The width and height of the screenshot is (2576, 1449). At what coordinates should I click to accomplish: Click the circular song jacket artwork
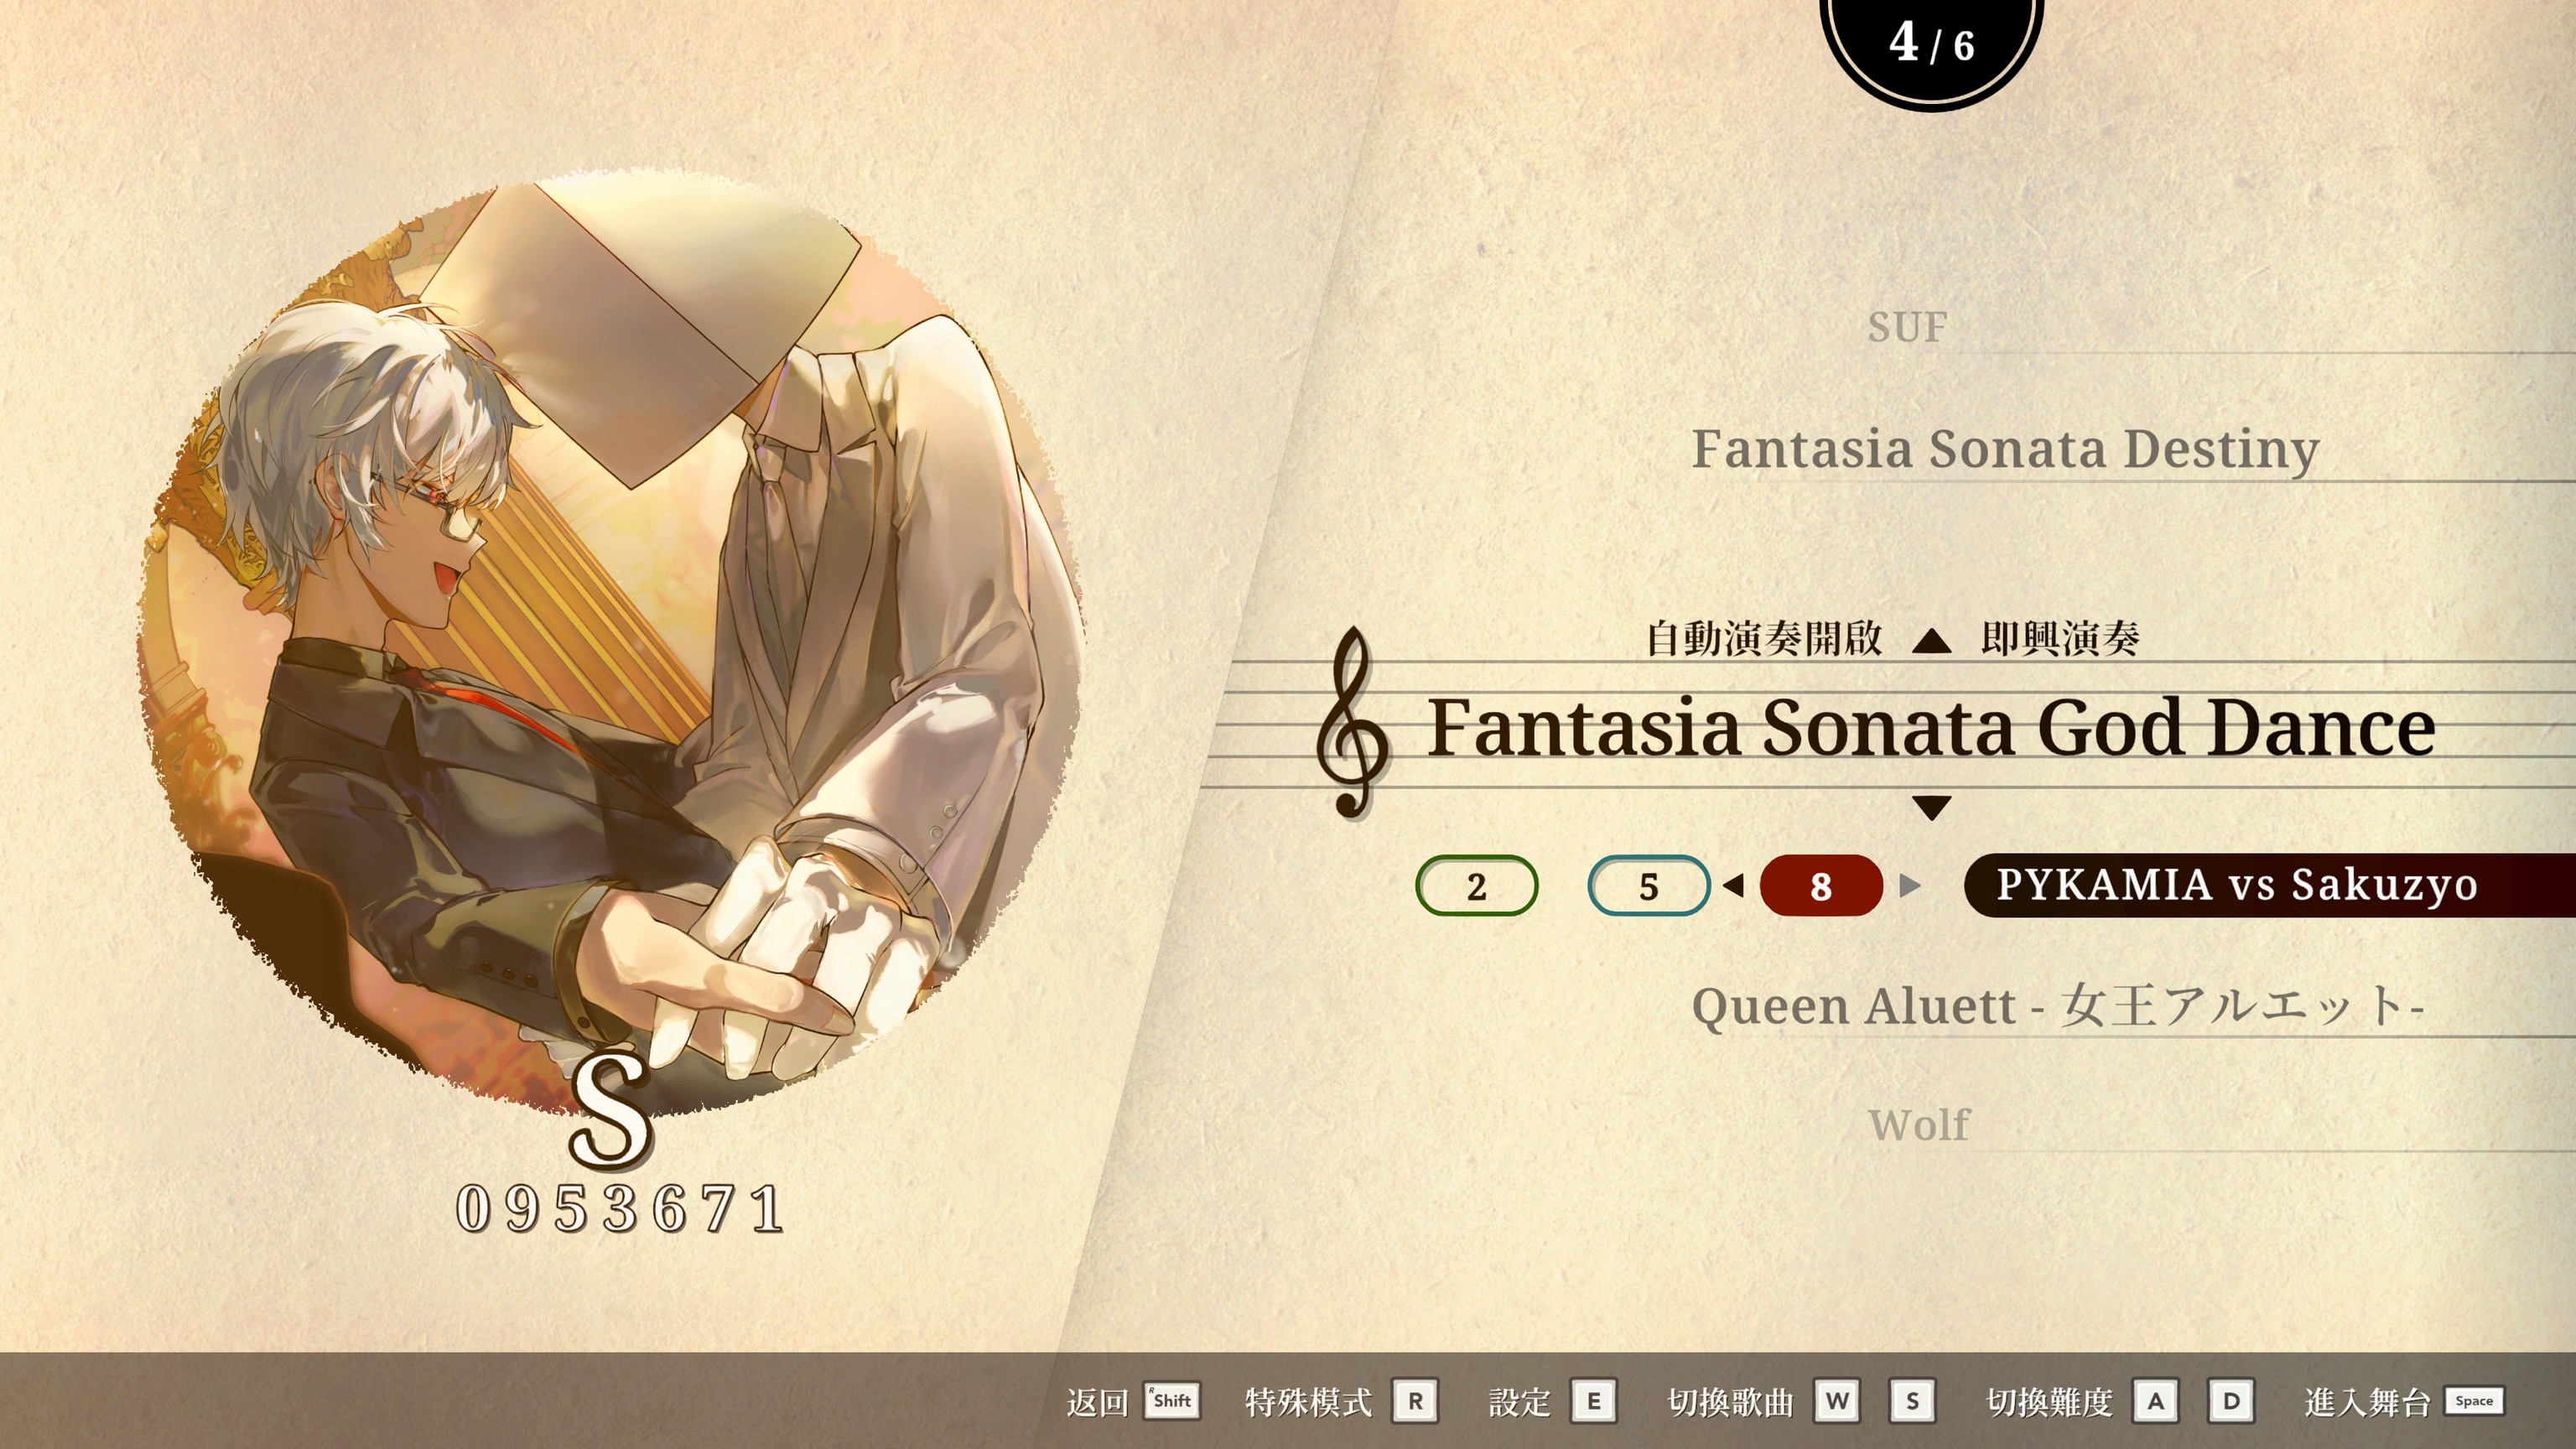pos(610,645)
